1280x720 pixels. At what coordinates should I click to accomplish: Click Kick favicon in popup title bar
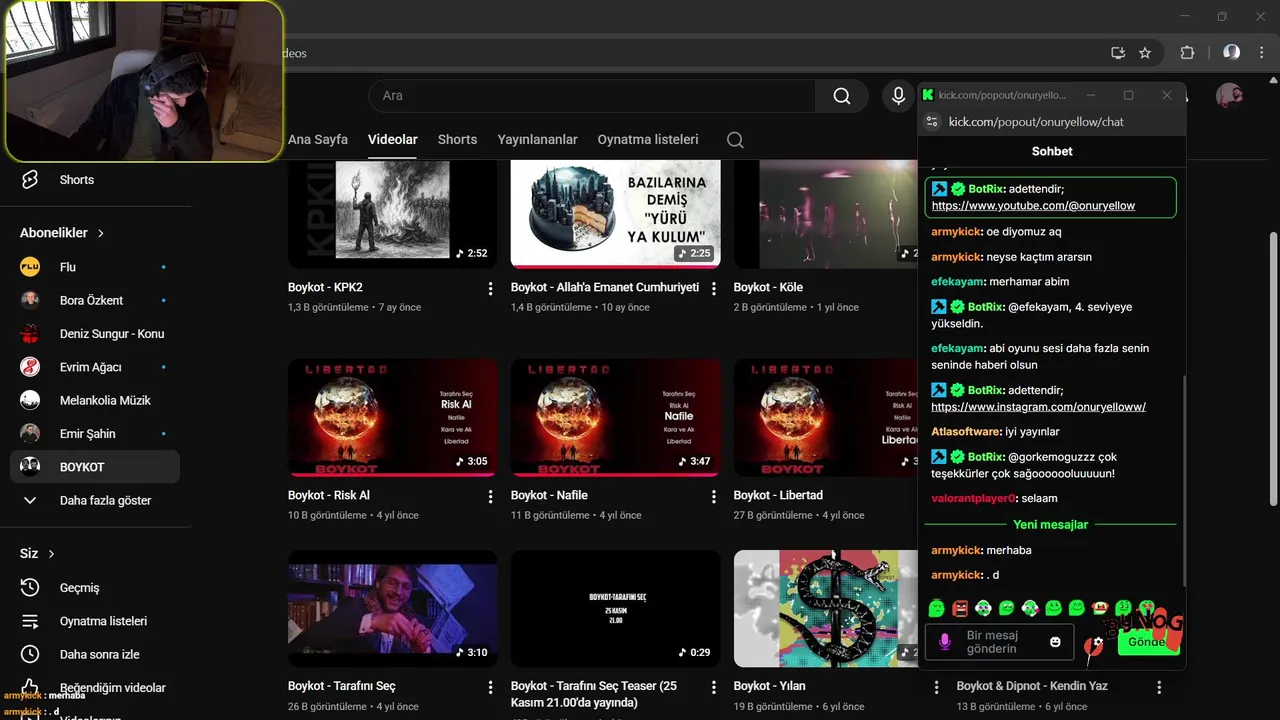(928, 95)
